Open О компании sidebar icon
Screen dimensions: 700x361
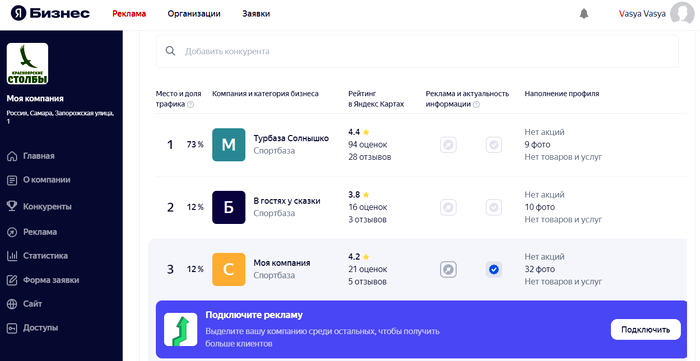pyautogui.click(x=12, y=180)
